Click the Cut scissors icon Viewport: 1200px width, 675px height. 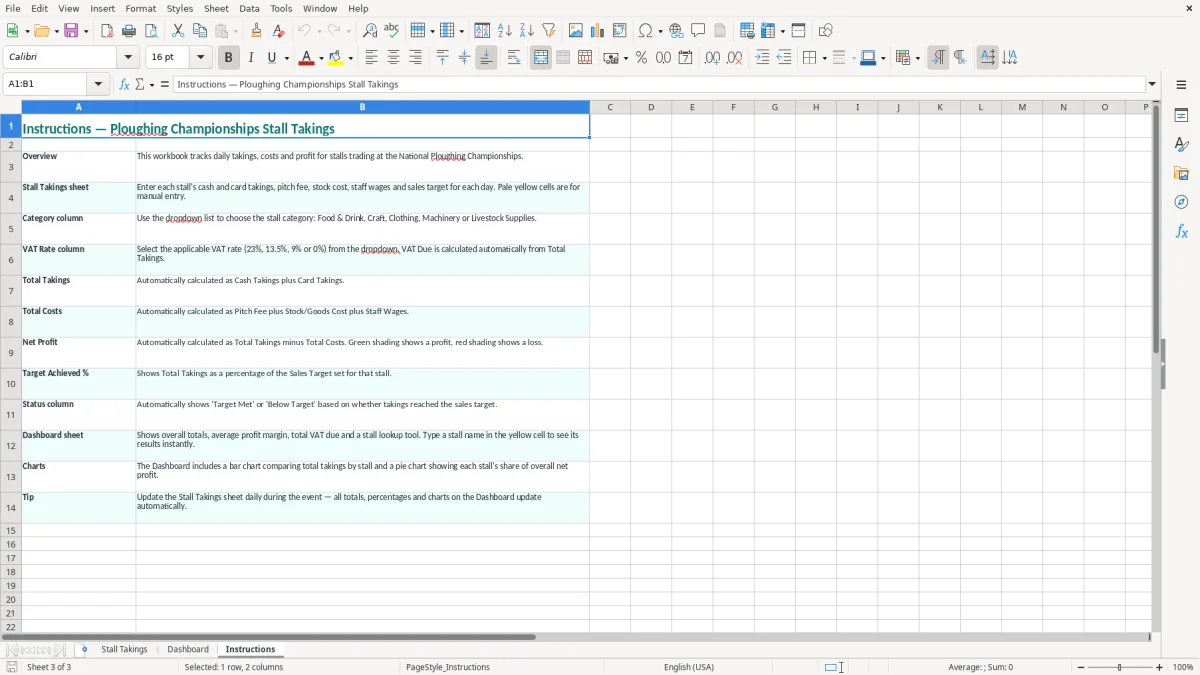[178, 31]
